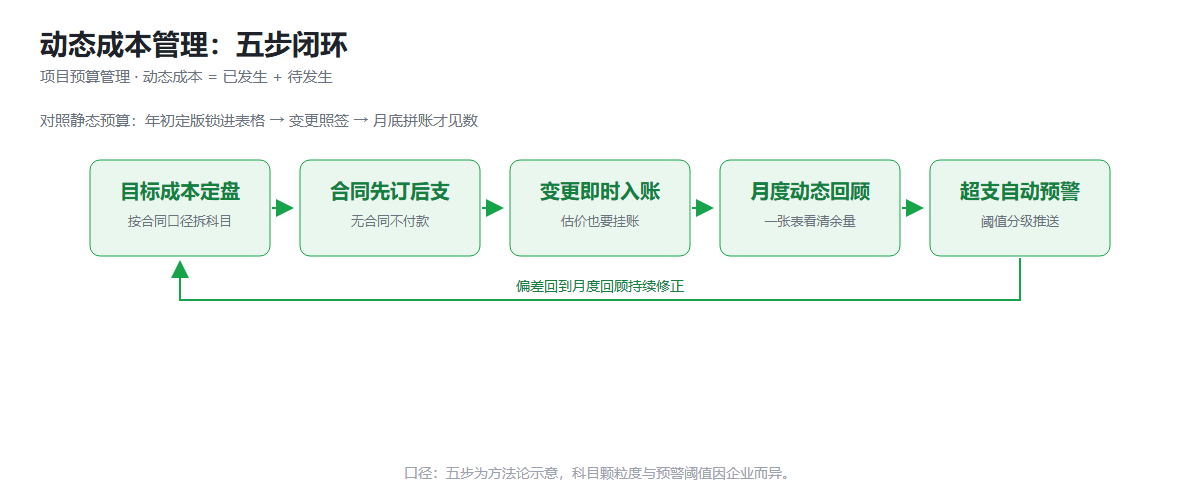Click the subtitle 项目预算管理 · 动态成本 = 已发生 + 待发生
The image size is (1200, 500).
coord(186,77)
